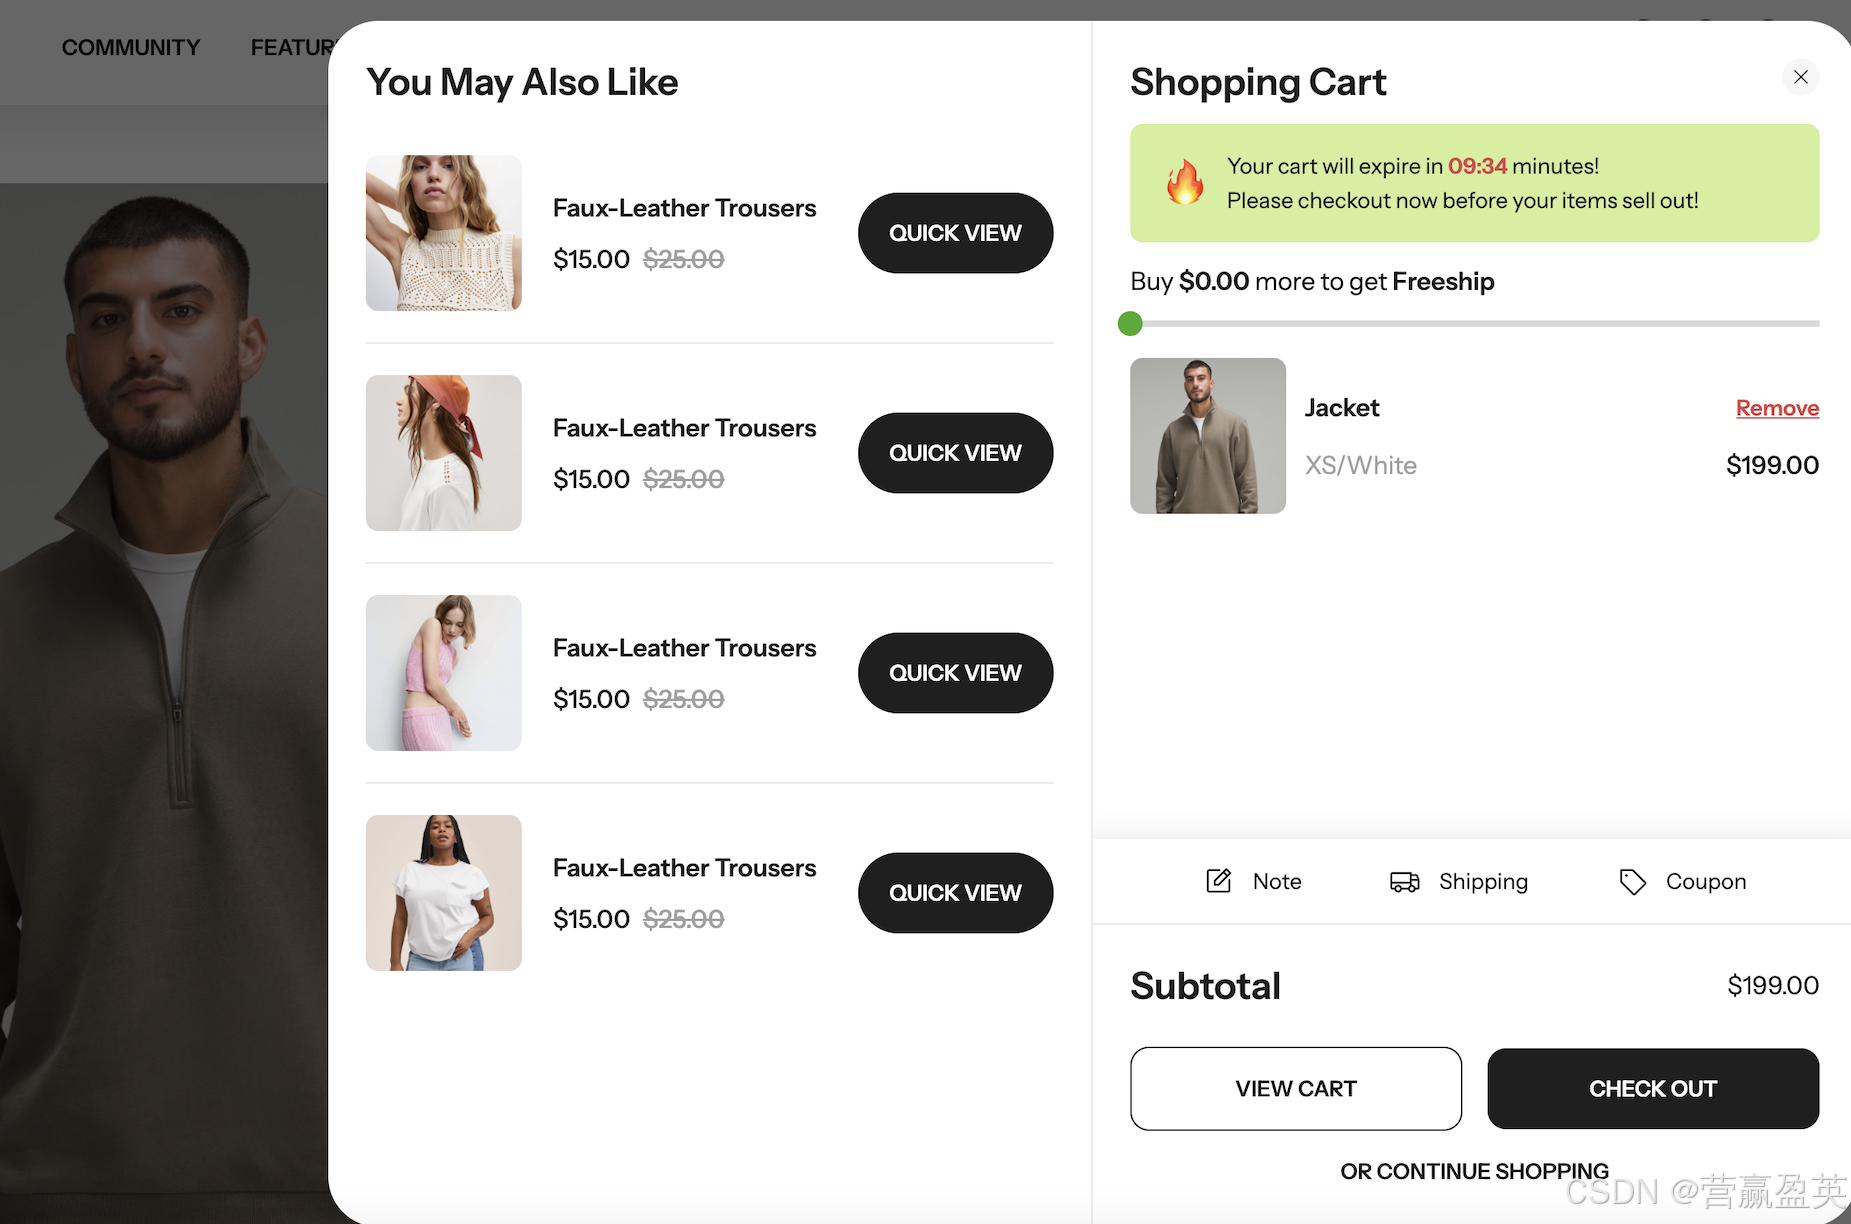Open the COMMUNITY menu
This screenshot has width=1851, height=1224.
(130, 46)
